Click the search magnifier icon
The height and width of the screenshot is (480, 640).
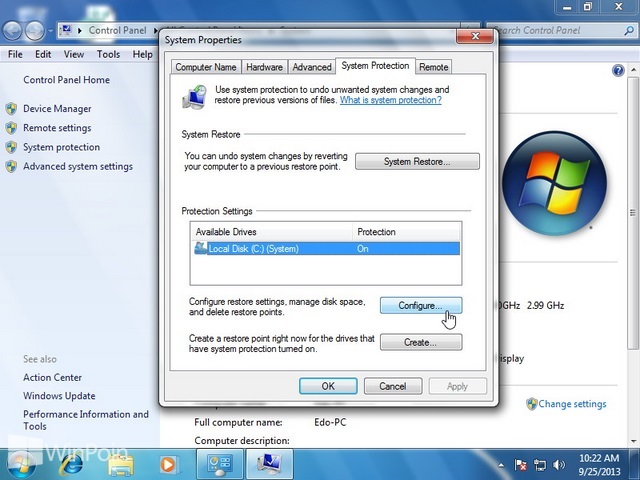coord(629,30)
